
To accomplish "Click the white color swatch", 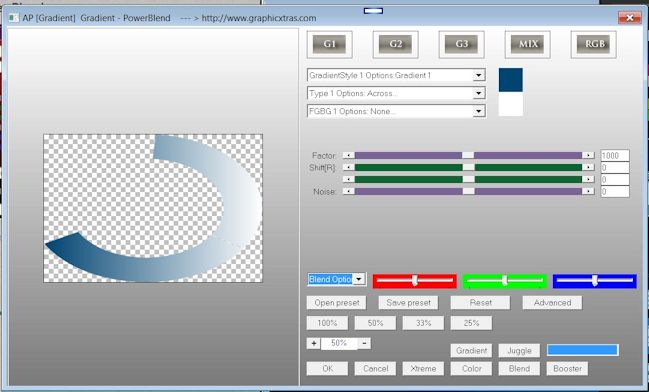I will pos(510,104).
